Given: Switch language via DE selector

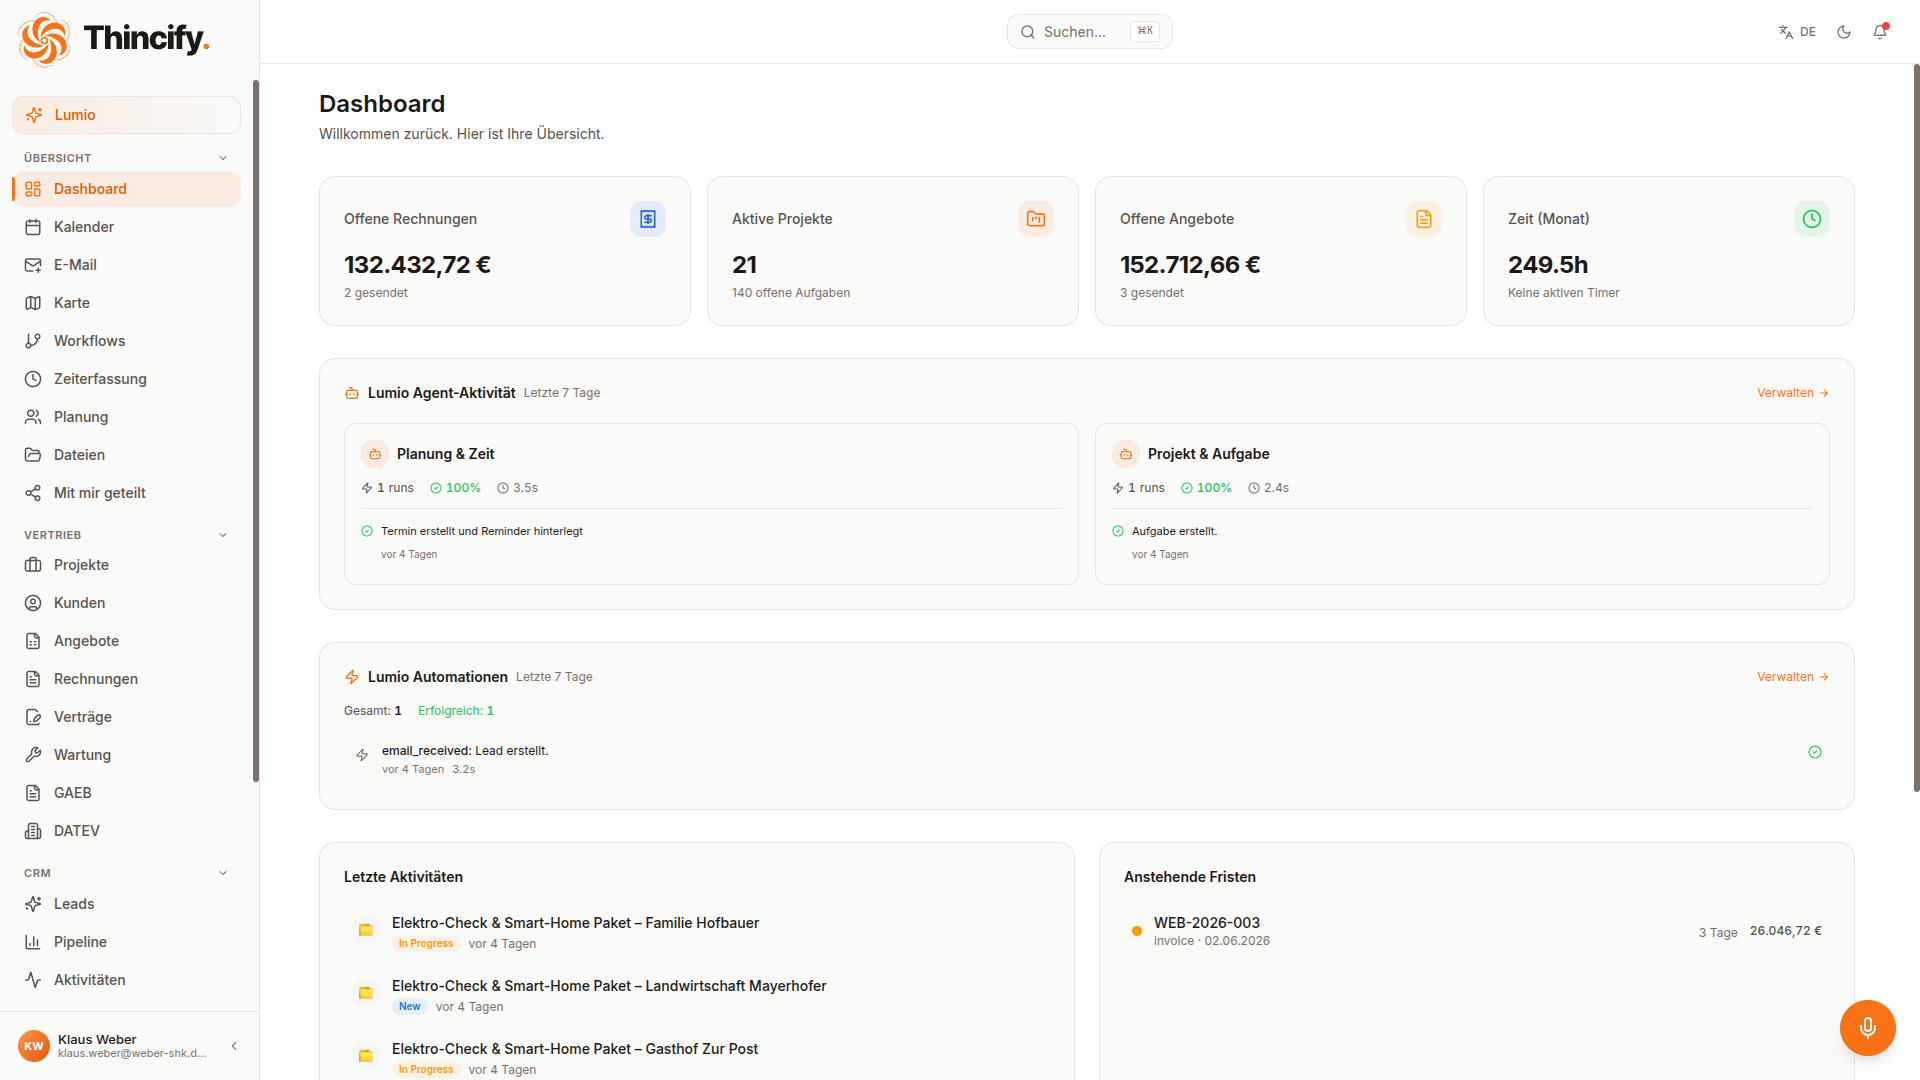Looking at the screenshot, I should [1797, 32].
